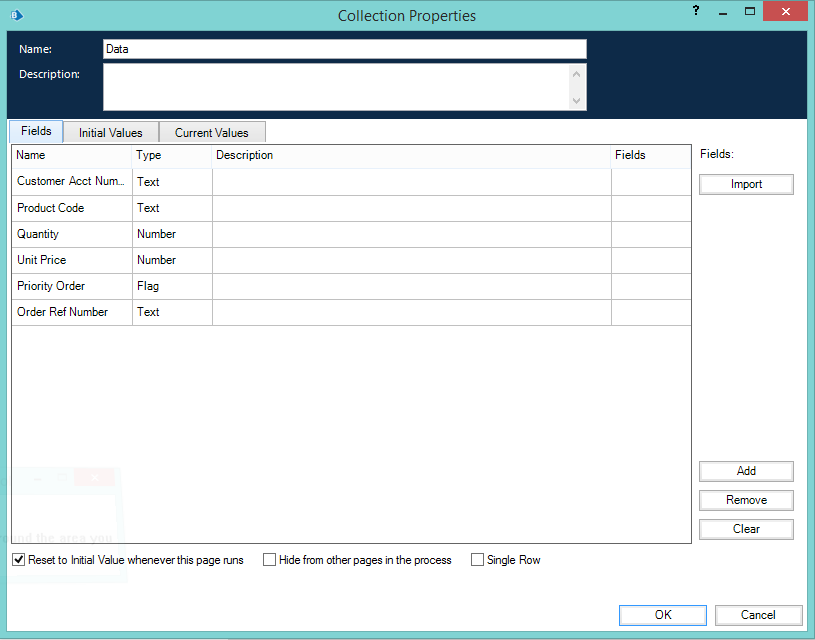
Task: Click the Import button
Action: (746, 184)
